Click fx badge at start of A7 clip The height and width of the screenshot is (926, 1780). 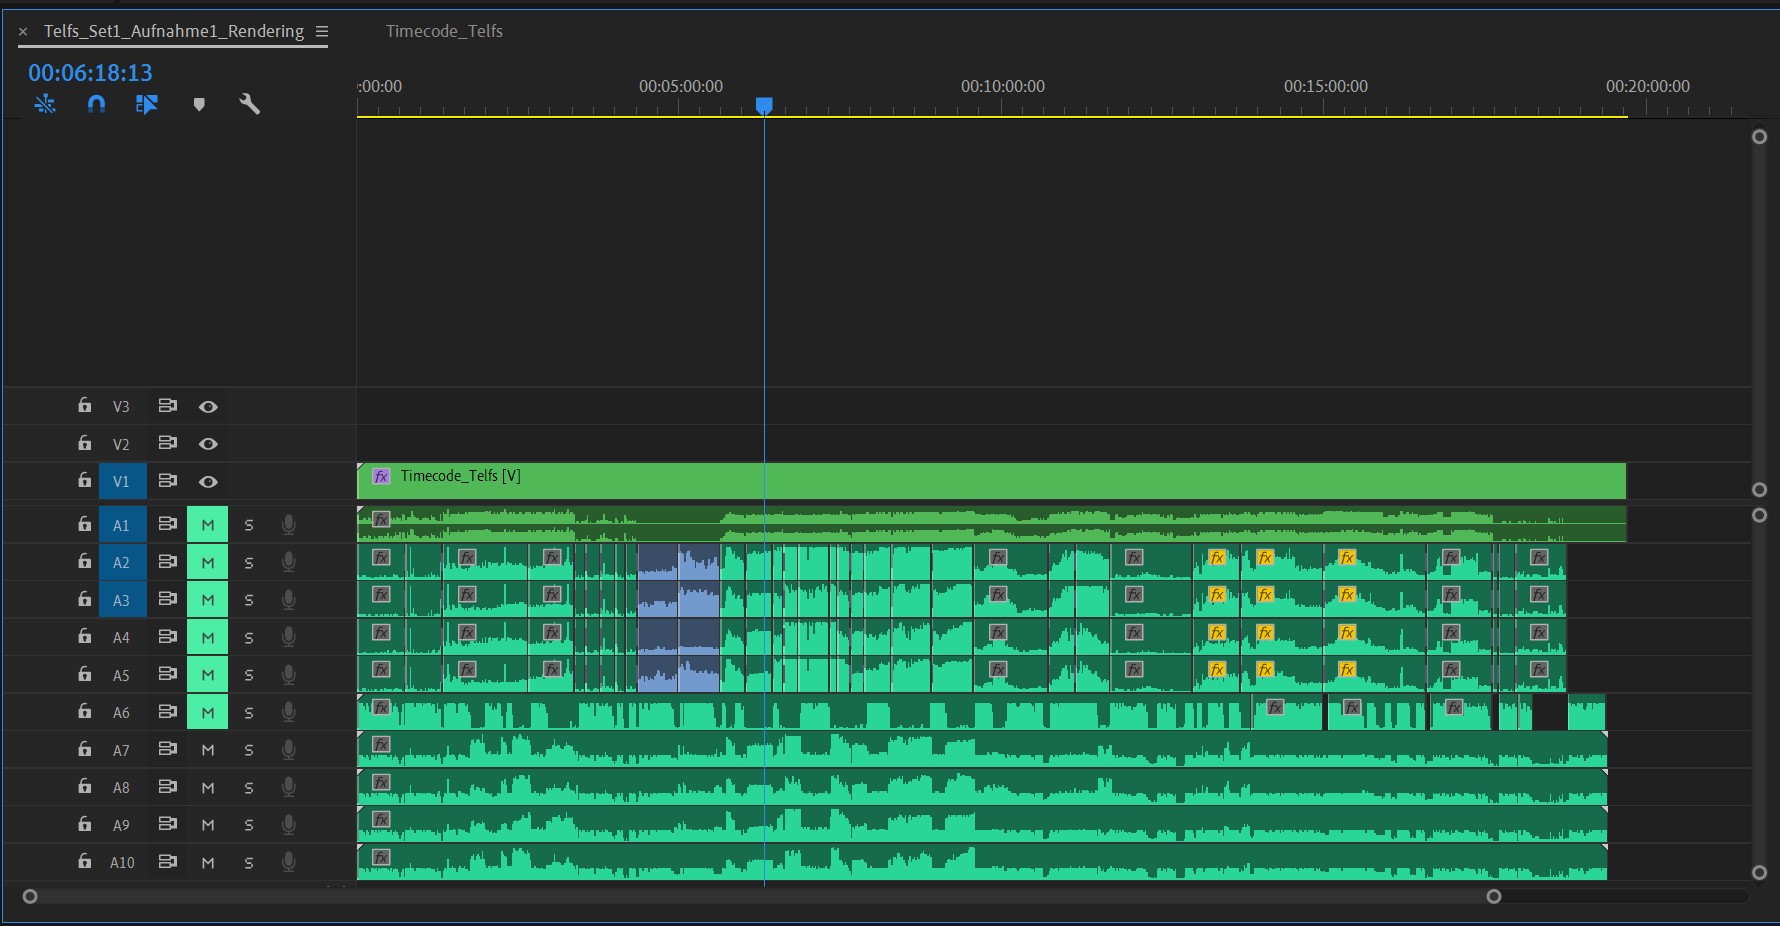(x=381, y=744)
